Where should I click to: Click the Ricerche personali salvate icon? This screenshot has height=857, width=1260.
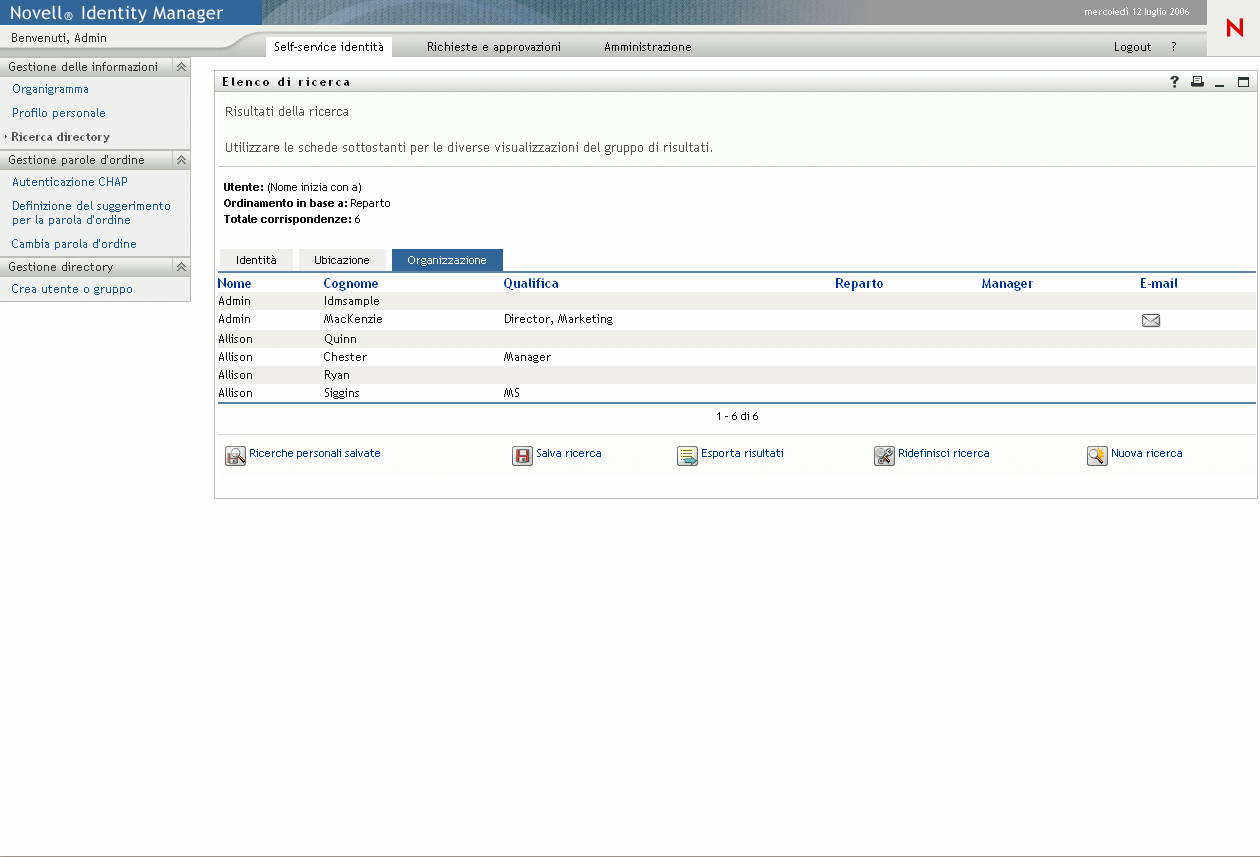[235, 457]
